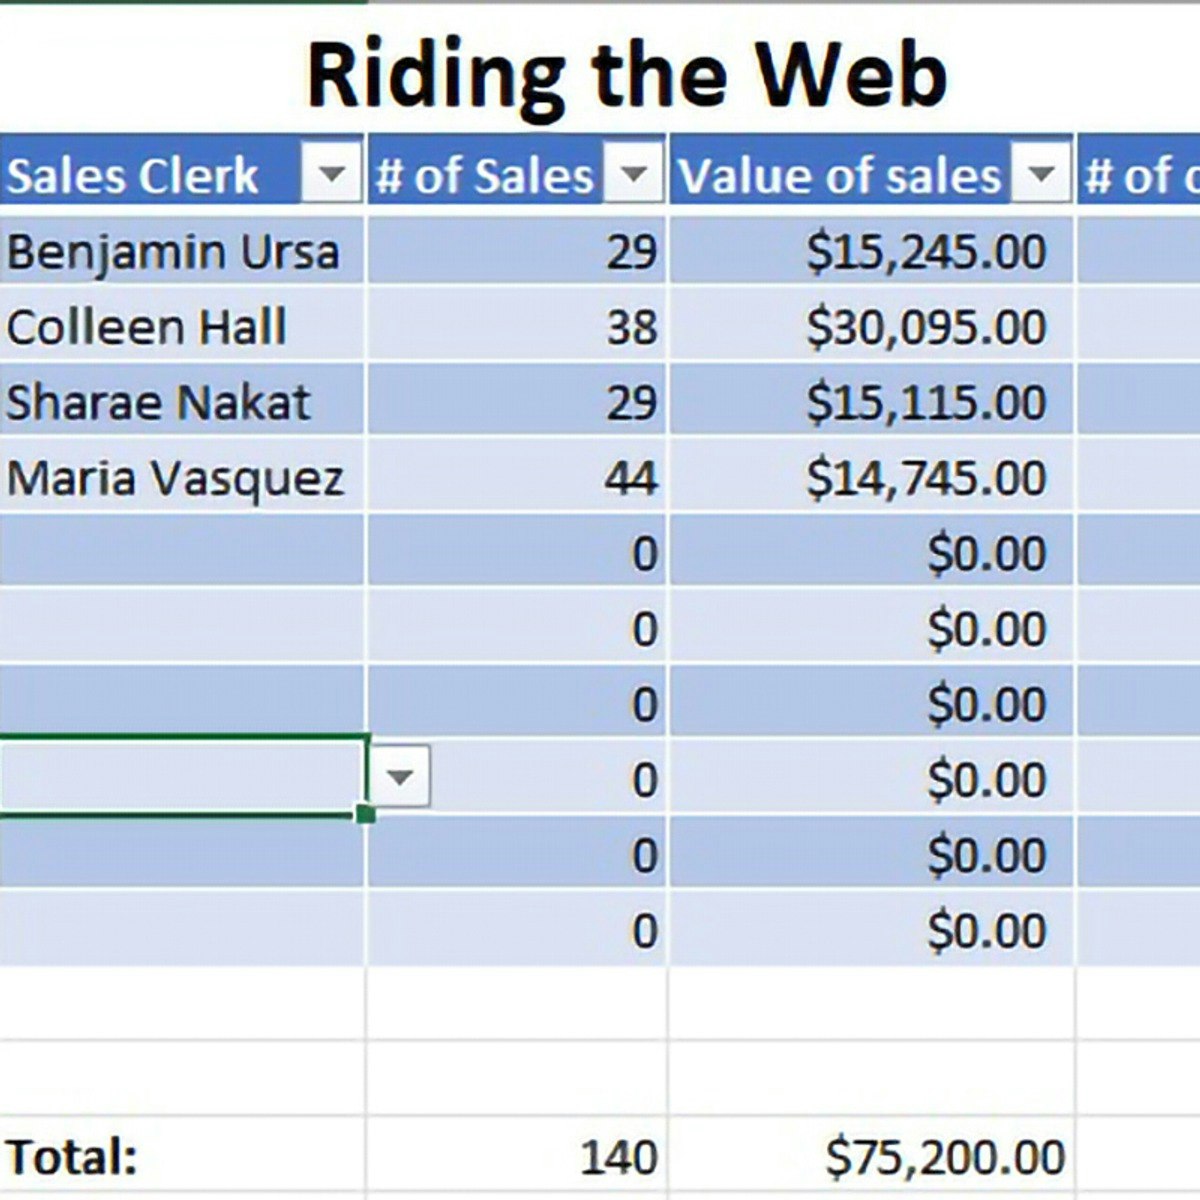This screenshot has height=1200, width=1200.
Task: Select the $75,200.00 total value cell
Action: (944, 1157)
